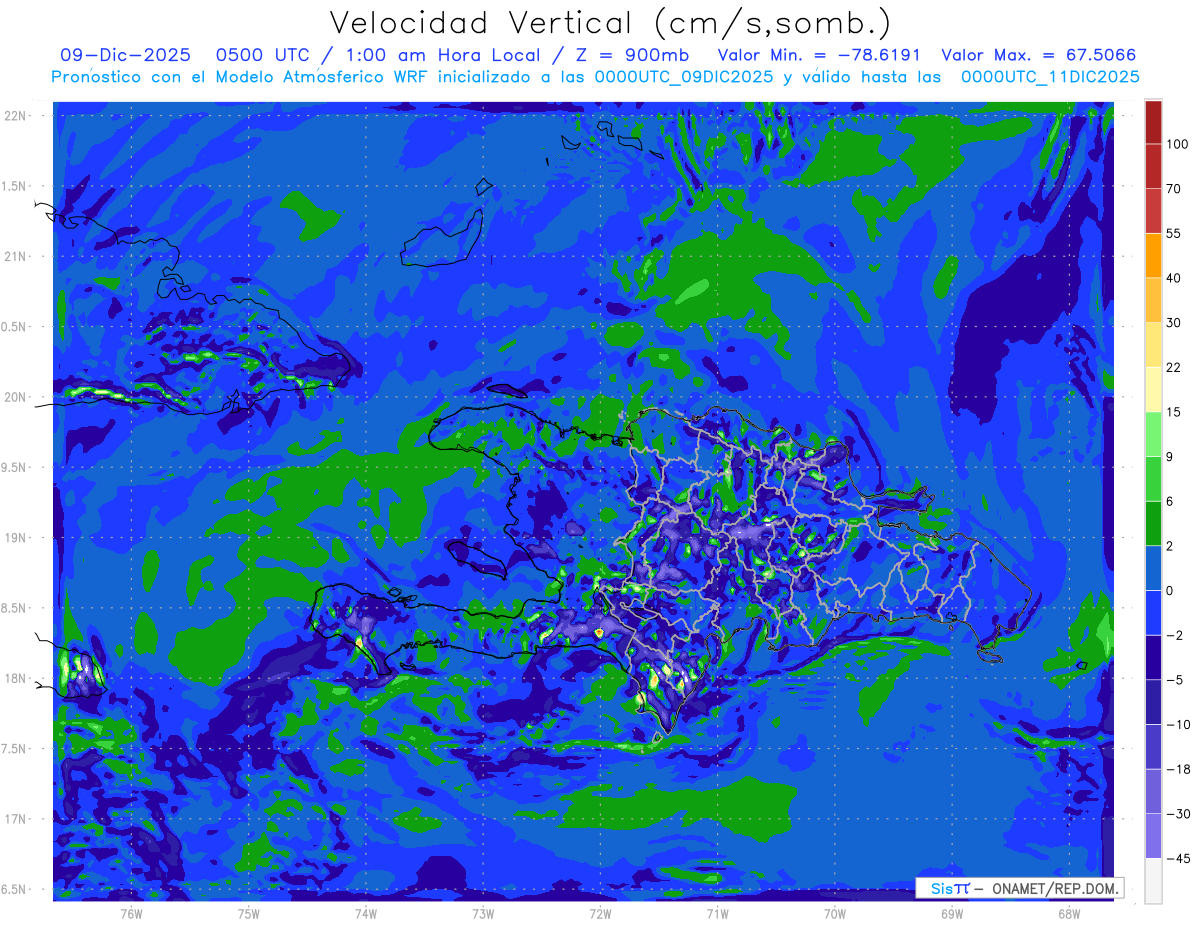Click the '40' colorbar label
Viewport: 1200px width, 927px height.
1175,278
